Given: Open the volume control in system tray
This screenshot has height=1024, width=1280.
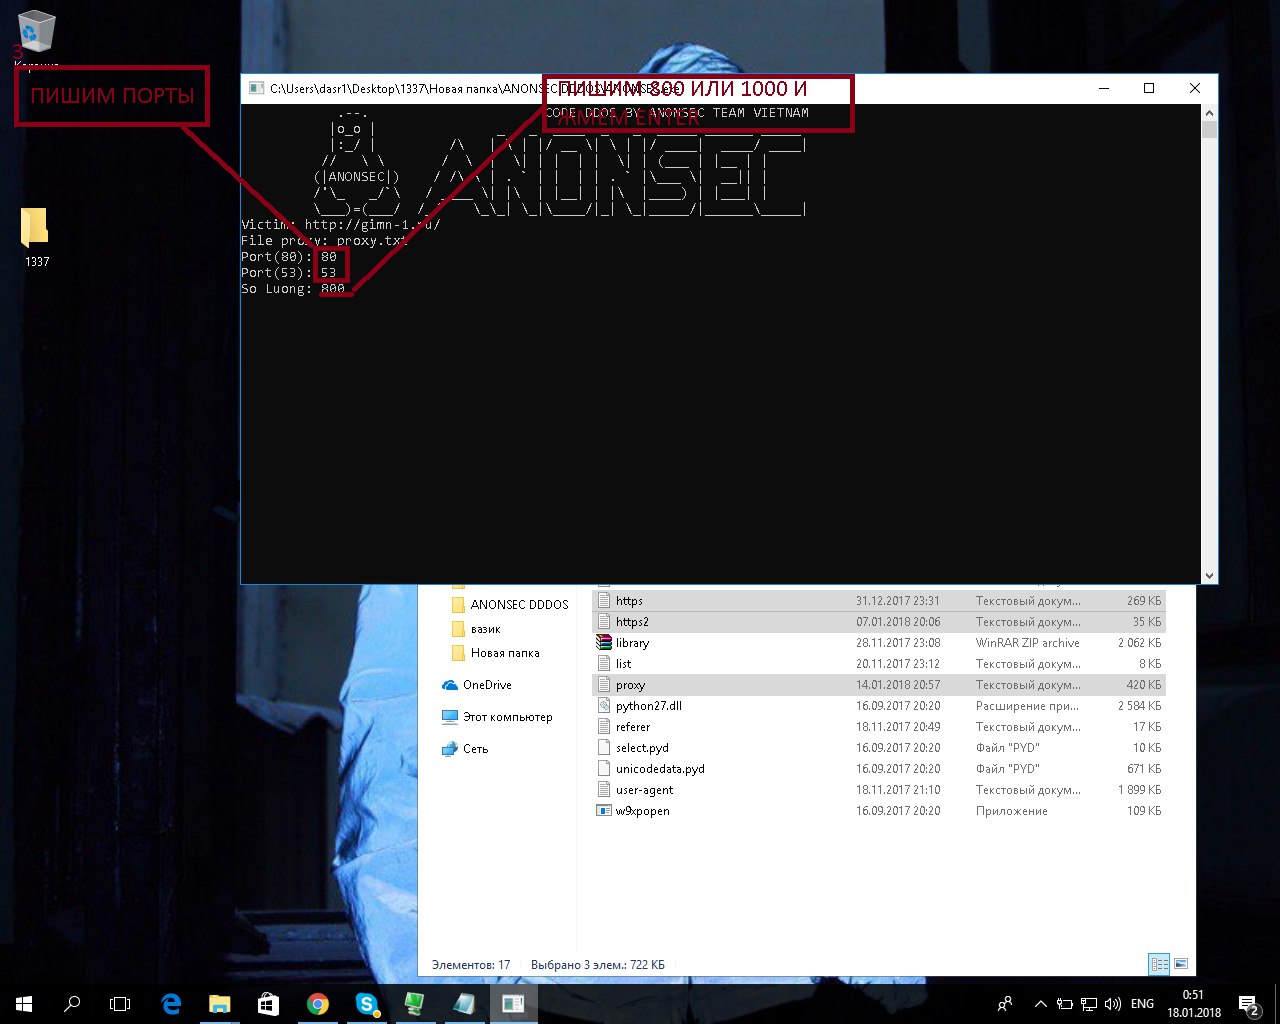Looking at the screenshot, I should (1113, 1004).
